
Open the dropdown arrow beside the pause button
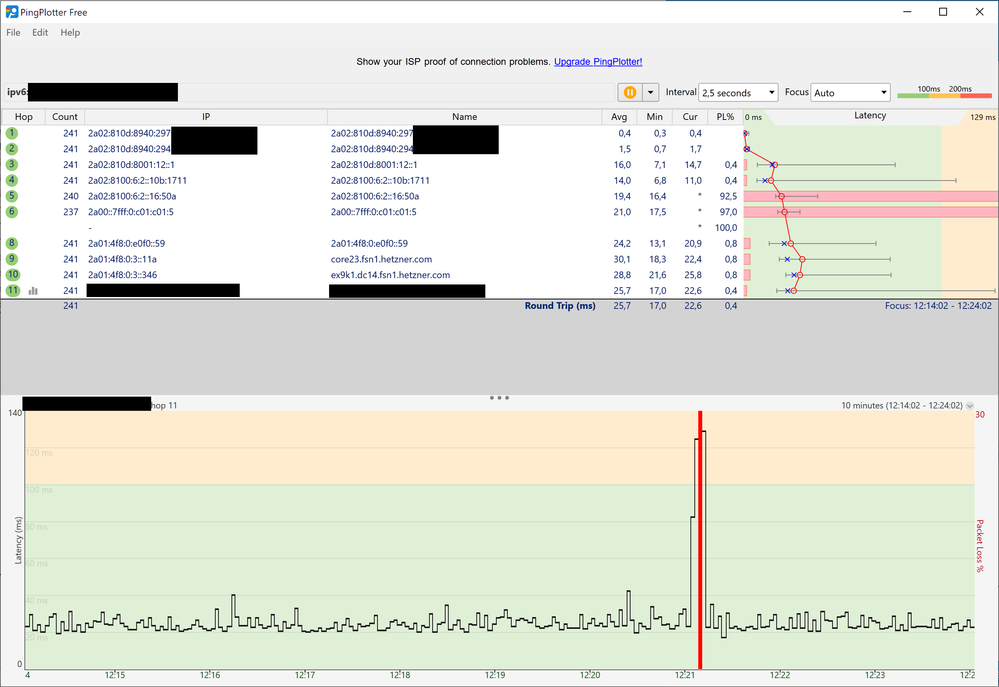click(x=650, y=92)
